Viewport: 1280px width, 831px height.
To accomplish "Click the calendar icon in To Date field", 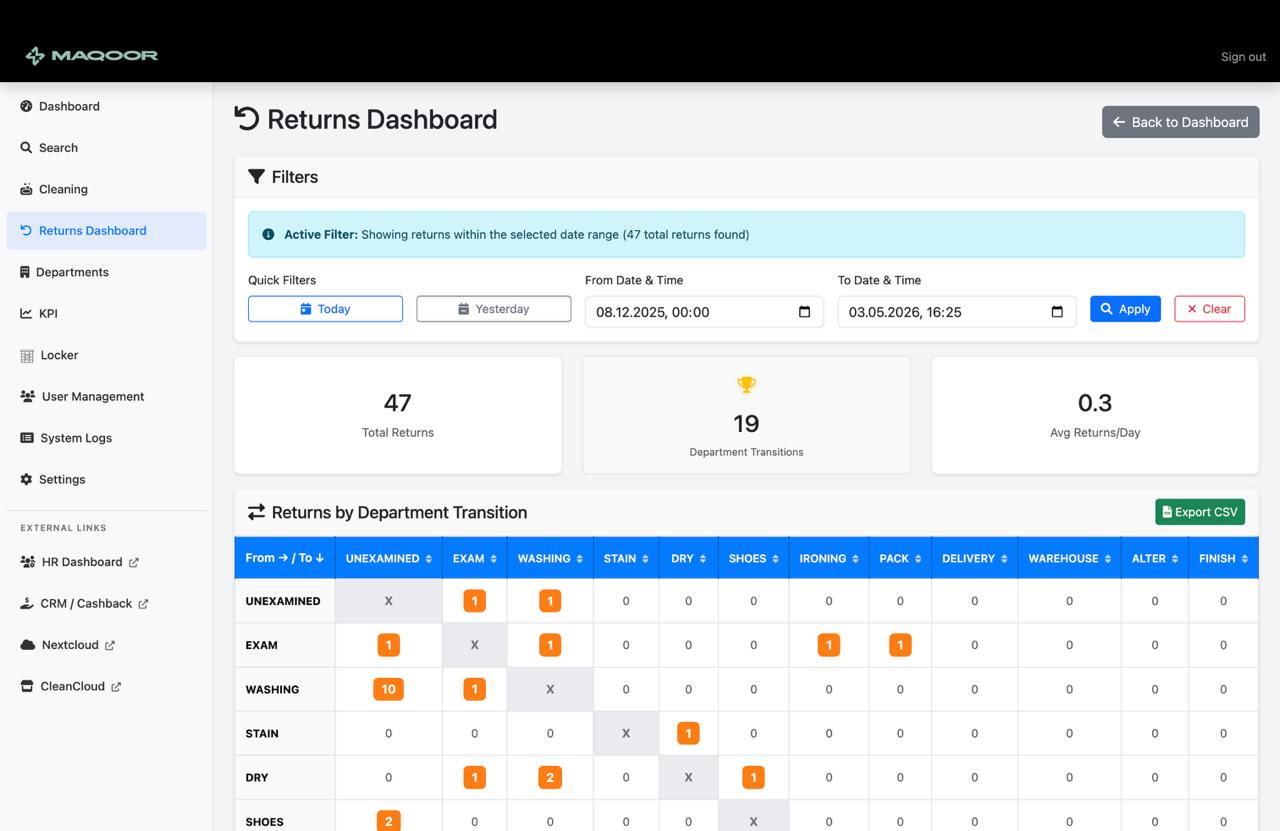I will (x=1057, y=312).
